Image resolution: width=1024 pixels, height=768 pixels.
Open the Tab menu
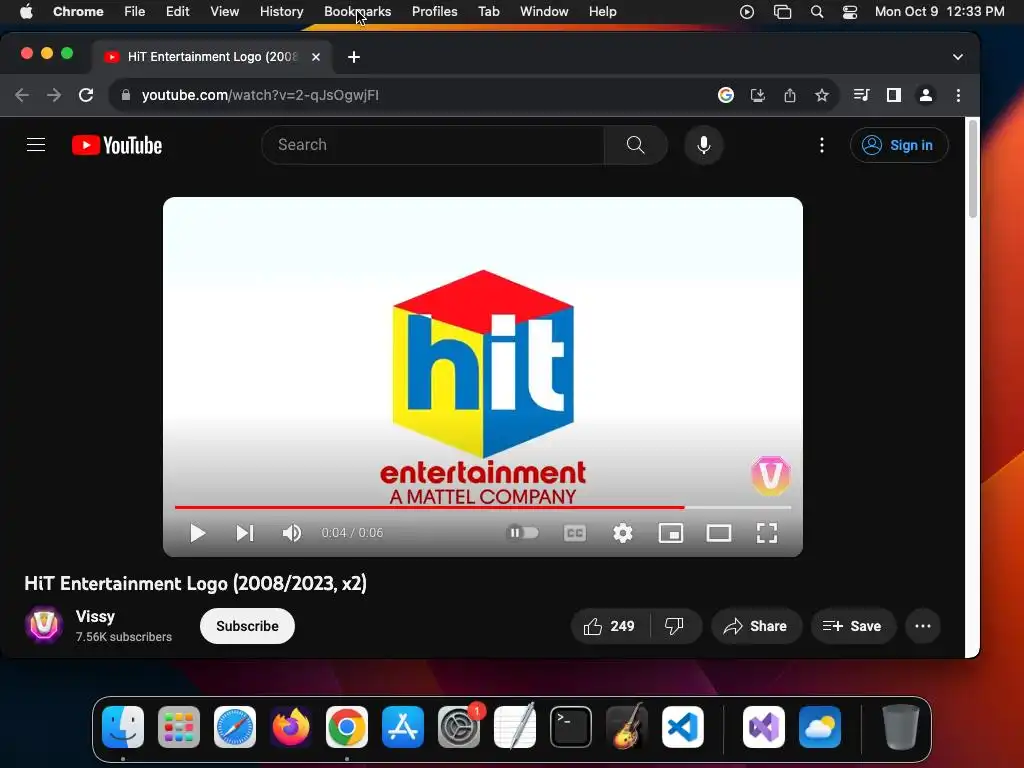coord(488,12)
